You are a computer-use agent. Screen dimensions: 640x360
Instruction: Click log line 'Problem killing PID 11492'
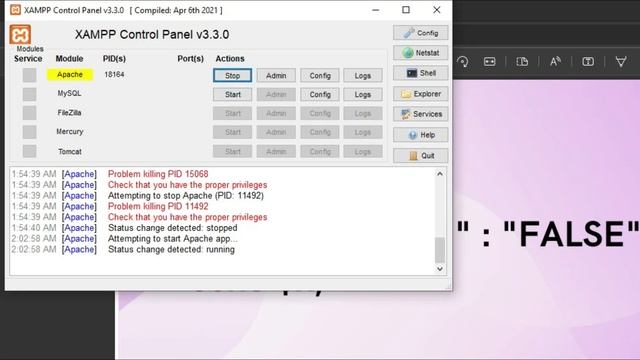click(158, 206)
